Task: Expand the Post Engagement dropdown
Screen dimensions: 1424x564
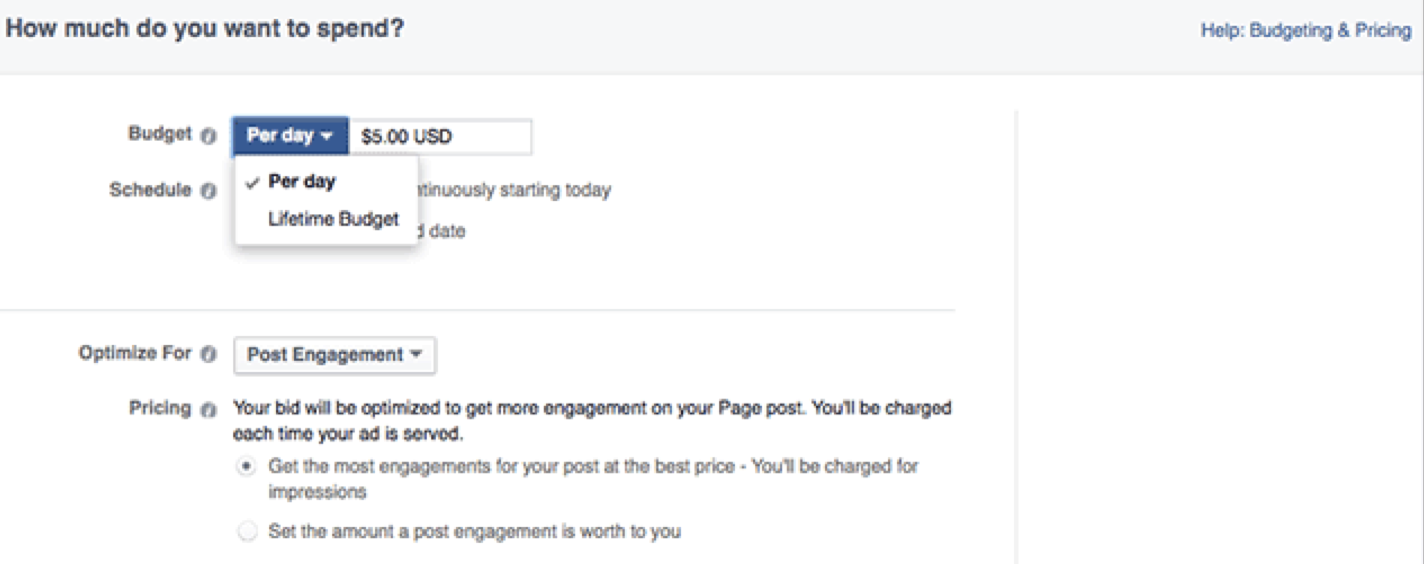Action: click(334, 355)
